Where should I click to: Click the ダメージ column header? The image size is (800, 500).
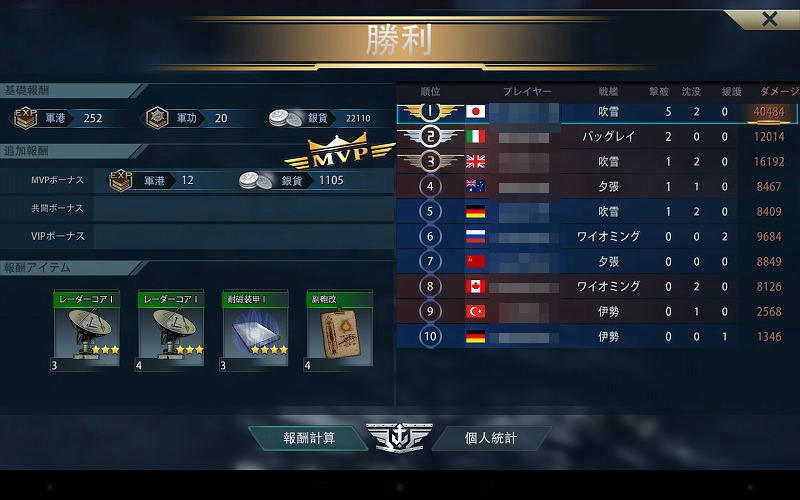779,91
